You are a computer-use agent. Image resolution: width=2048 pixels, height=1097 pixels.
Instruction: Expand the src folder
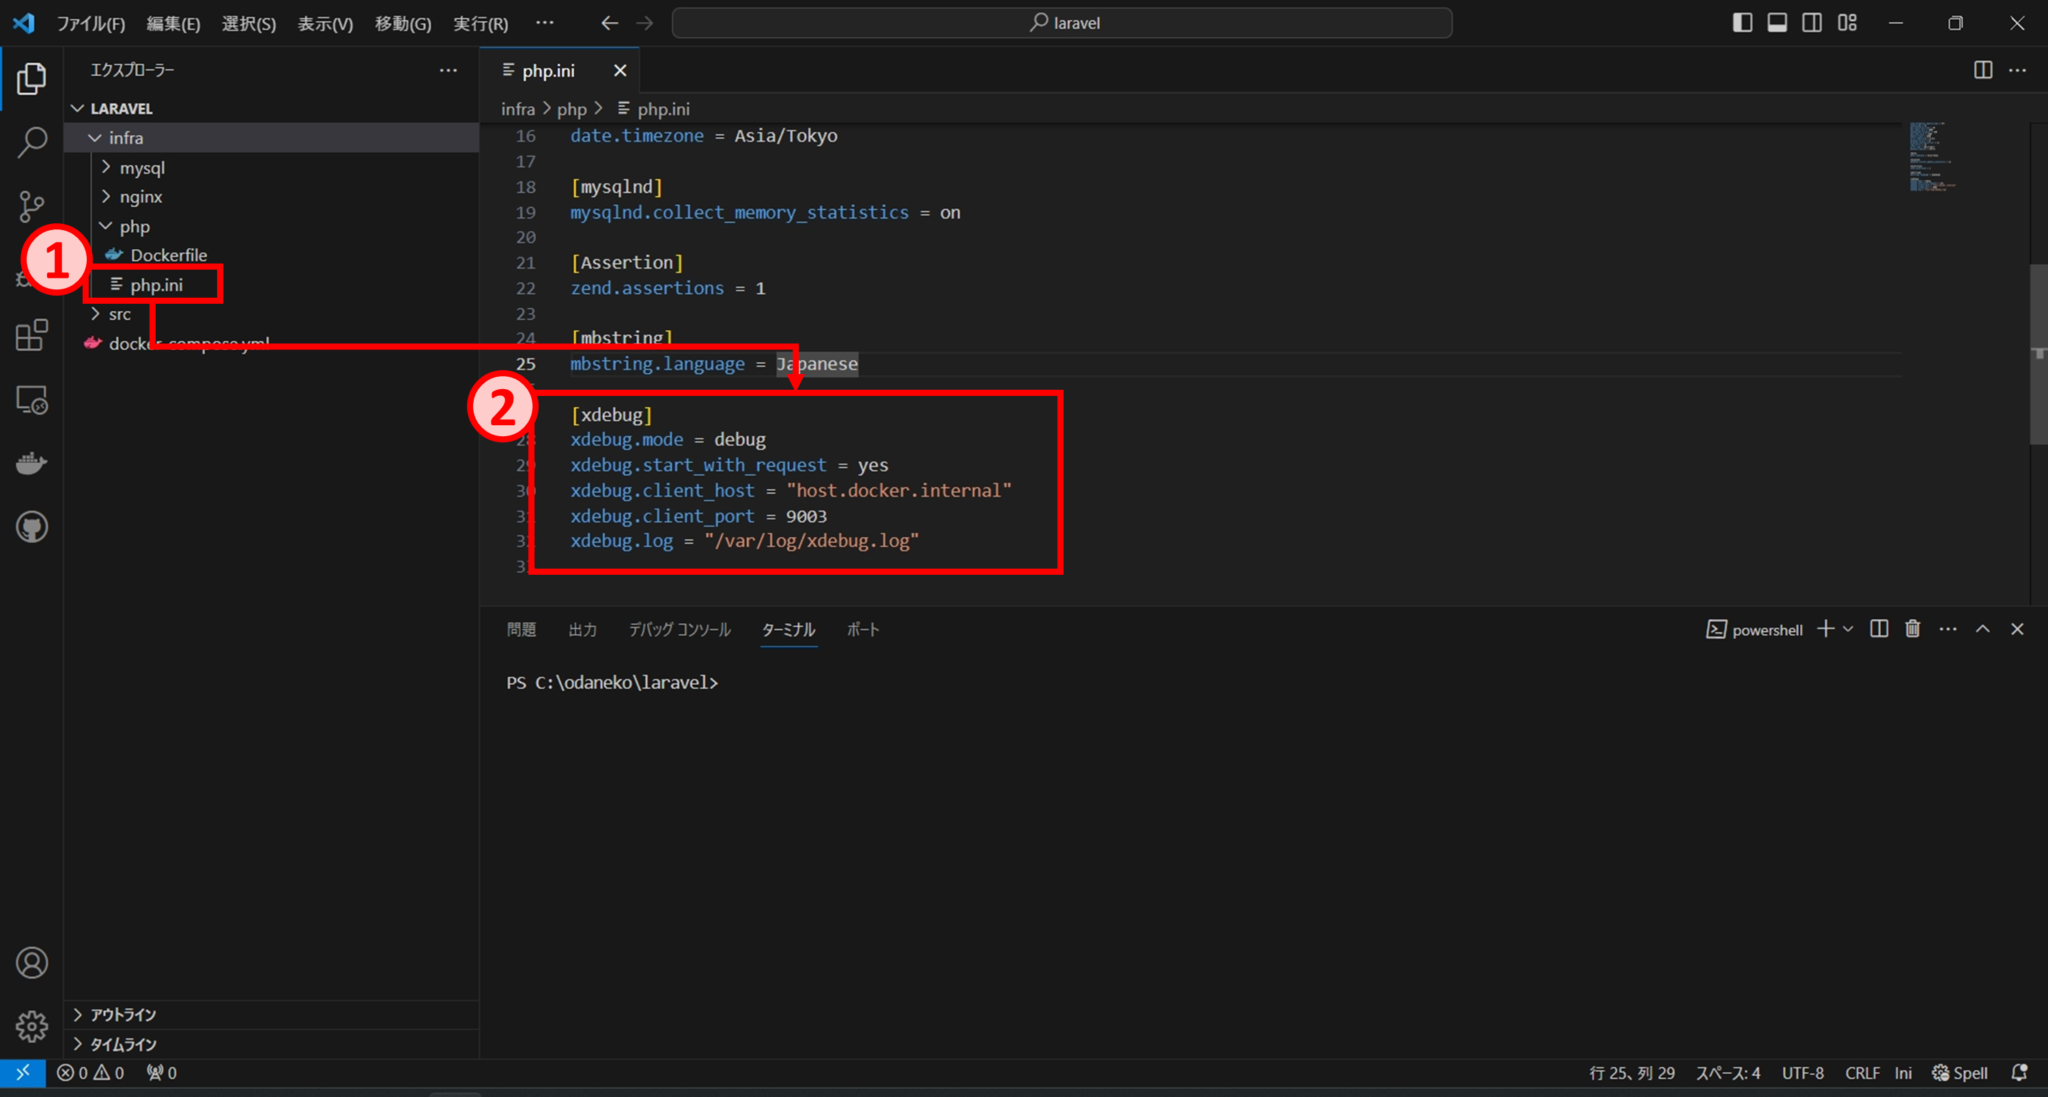[118, 313]
